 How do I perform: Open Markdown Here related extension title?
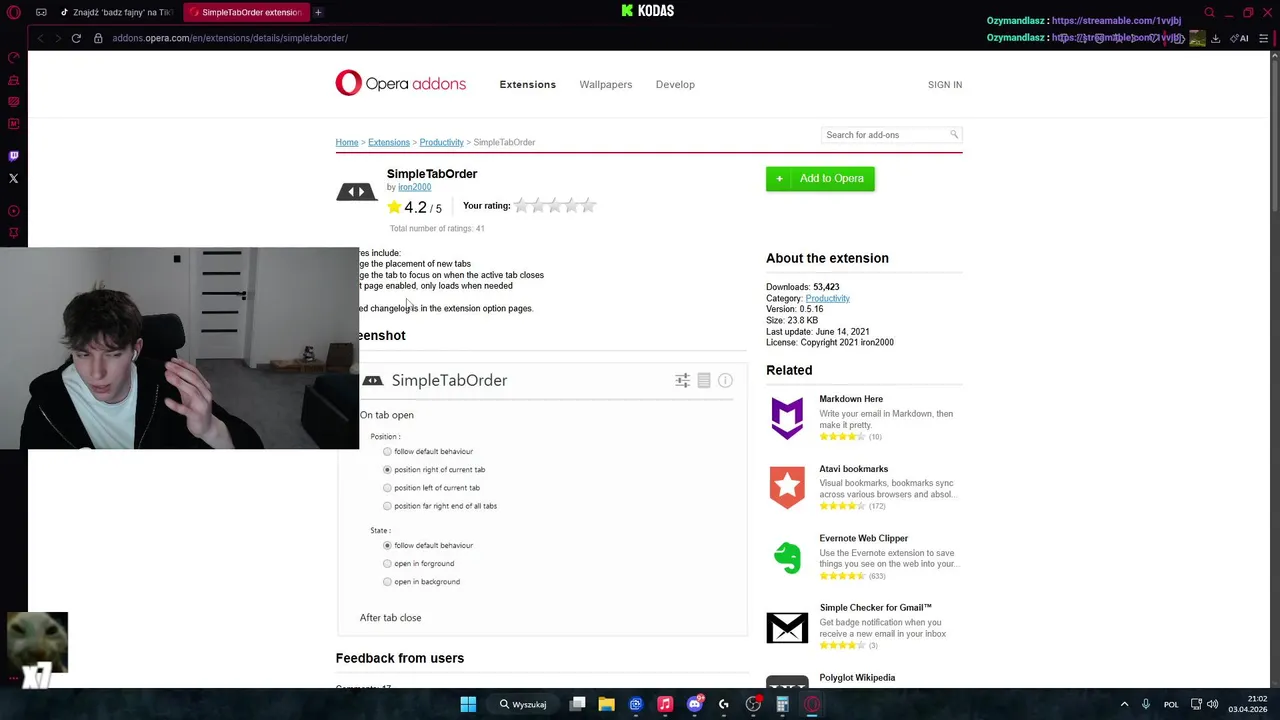coord(851,399)
